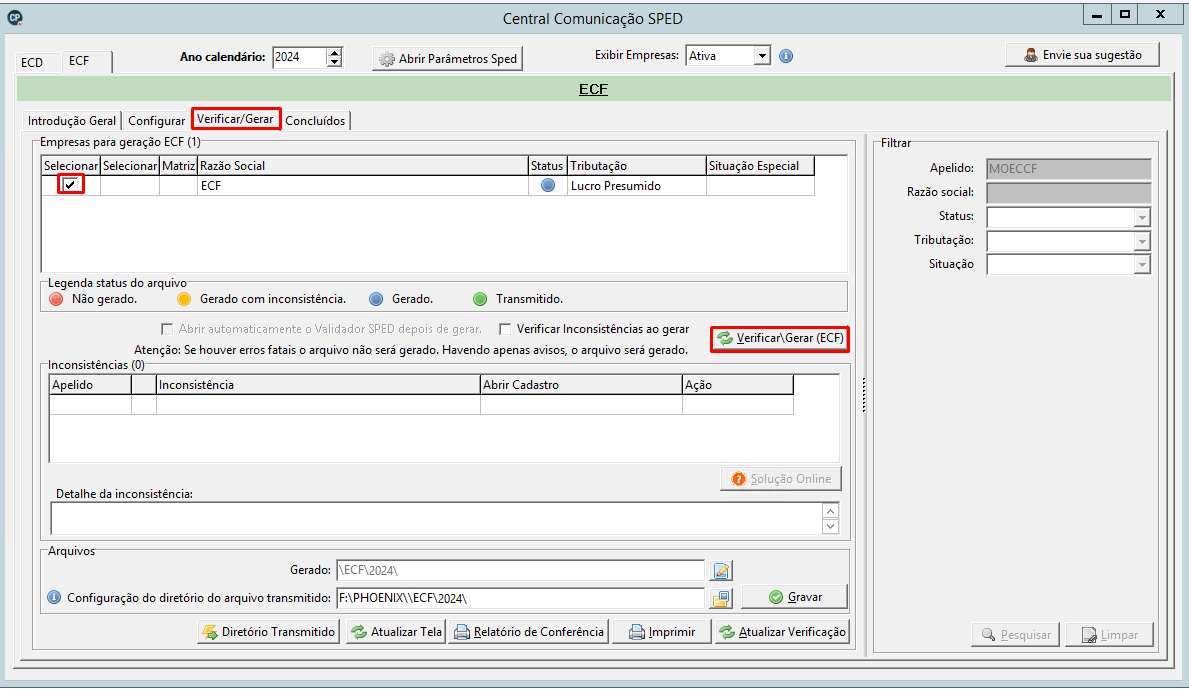Click the Imprimir printer button
The height and width of the screenshot is (690, 1189).
(662, 632)
